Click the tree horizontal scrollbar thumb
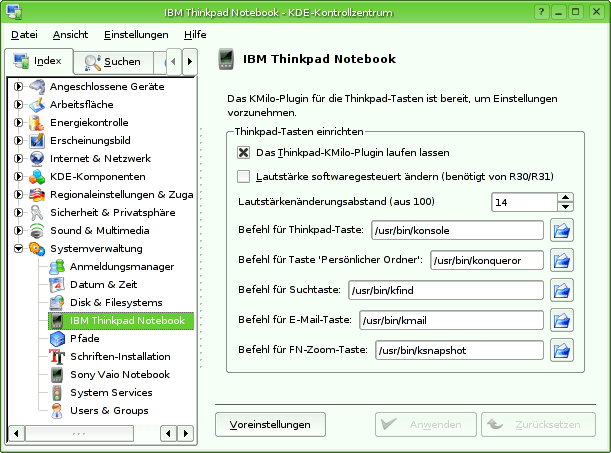The image size is (611, 453). point(79,433)
